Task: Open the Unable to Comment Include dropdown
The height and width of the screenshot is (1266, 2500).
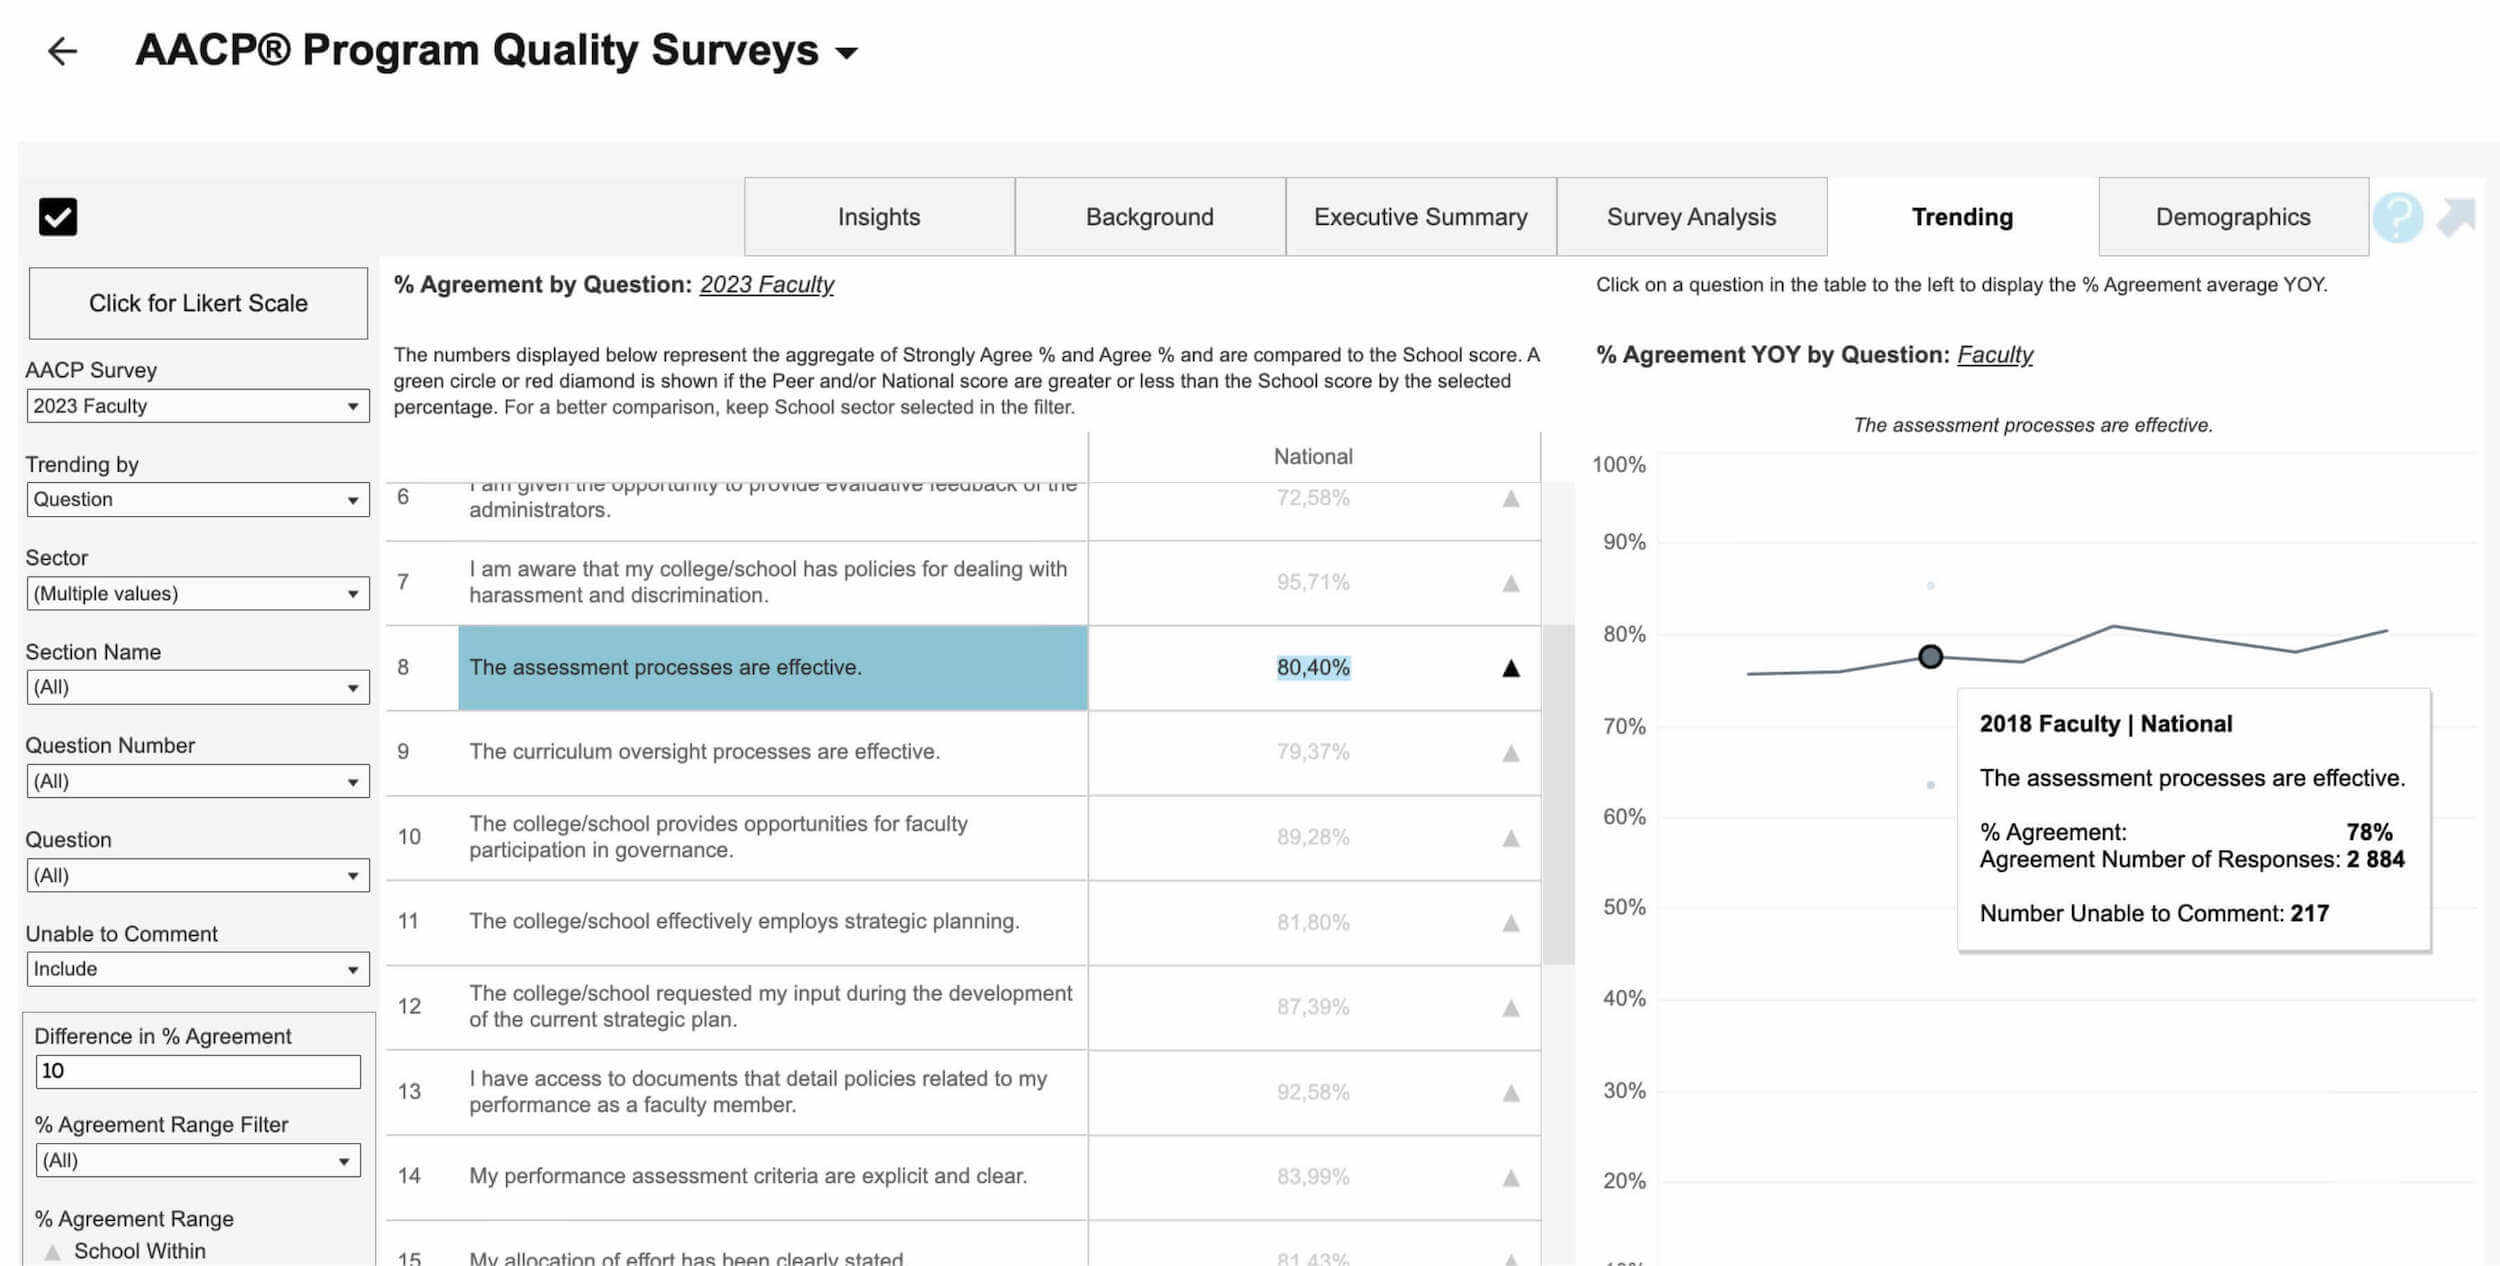Action: [197, 969]
